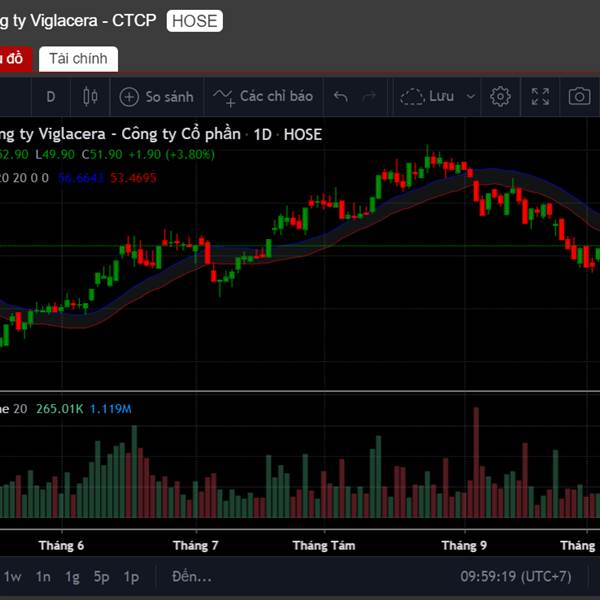Click the red indicator value 53.4695
This screenshot has width=600, height=600.
click(x=133, y=178)
